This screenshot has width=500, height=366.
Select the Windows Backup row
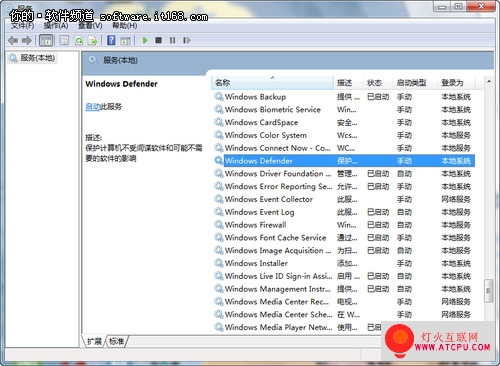(344, 97)
